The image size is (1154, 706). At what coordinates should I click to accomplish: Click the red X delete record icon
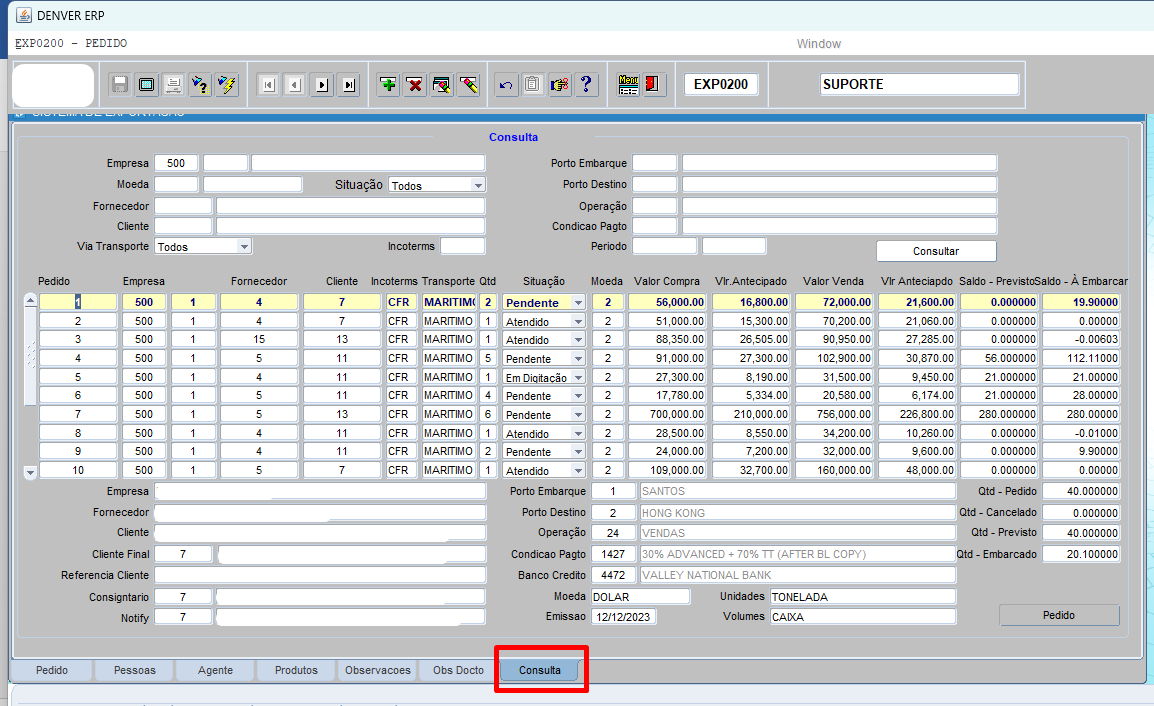click(415, 85)
